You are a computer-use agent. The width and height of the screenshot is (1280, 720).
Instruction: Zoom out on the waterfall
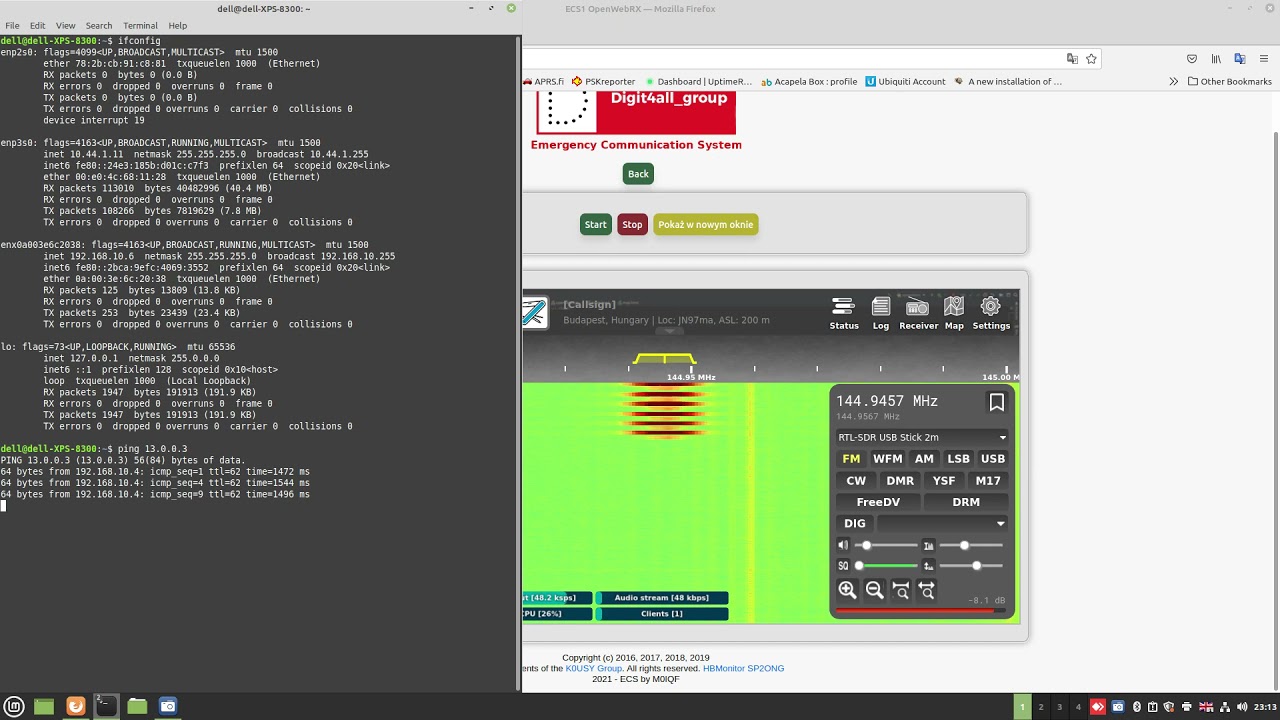(x=874, y=590)
